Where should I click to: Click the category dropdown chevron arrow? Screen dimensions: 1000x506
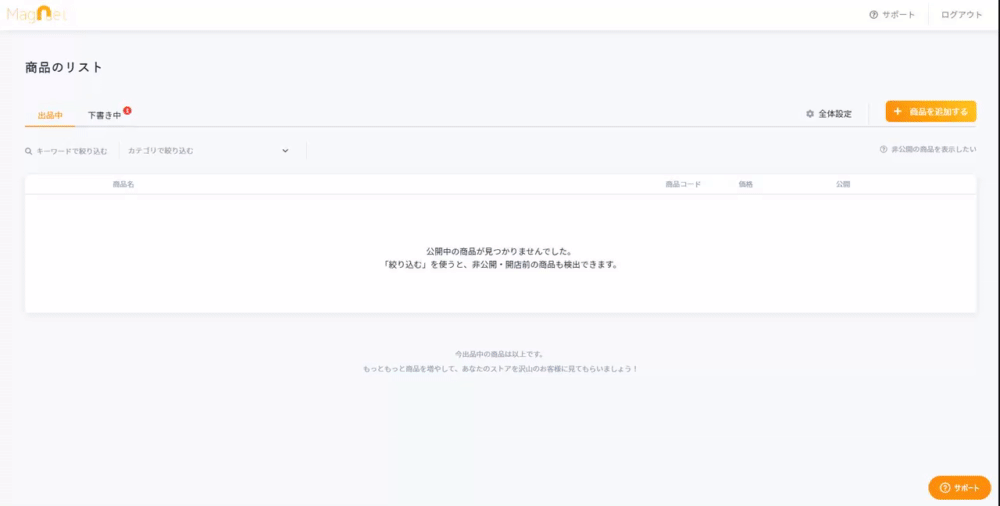pos(285,151)
